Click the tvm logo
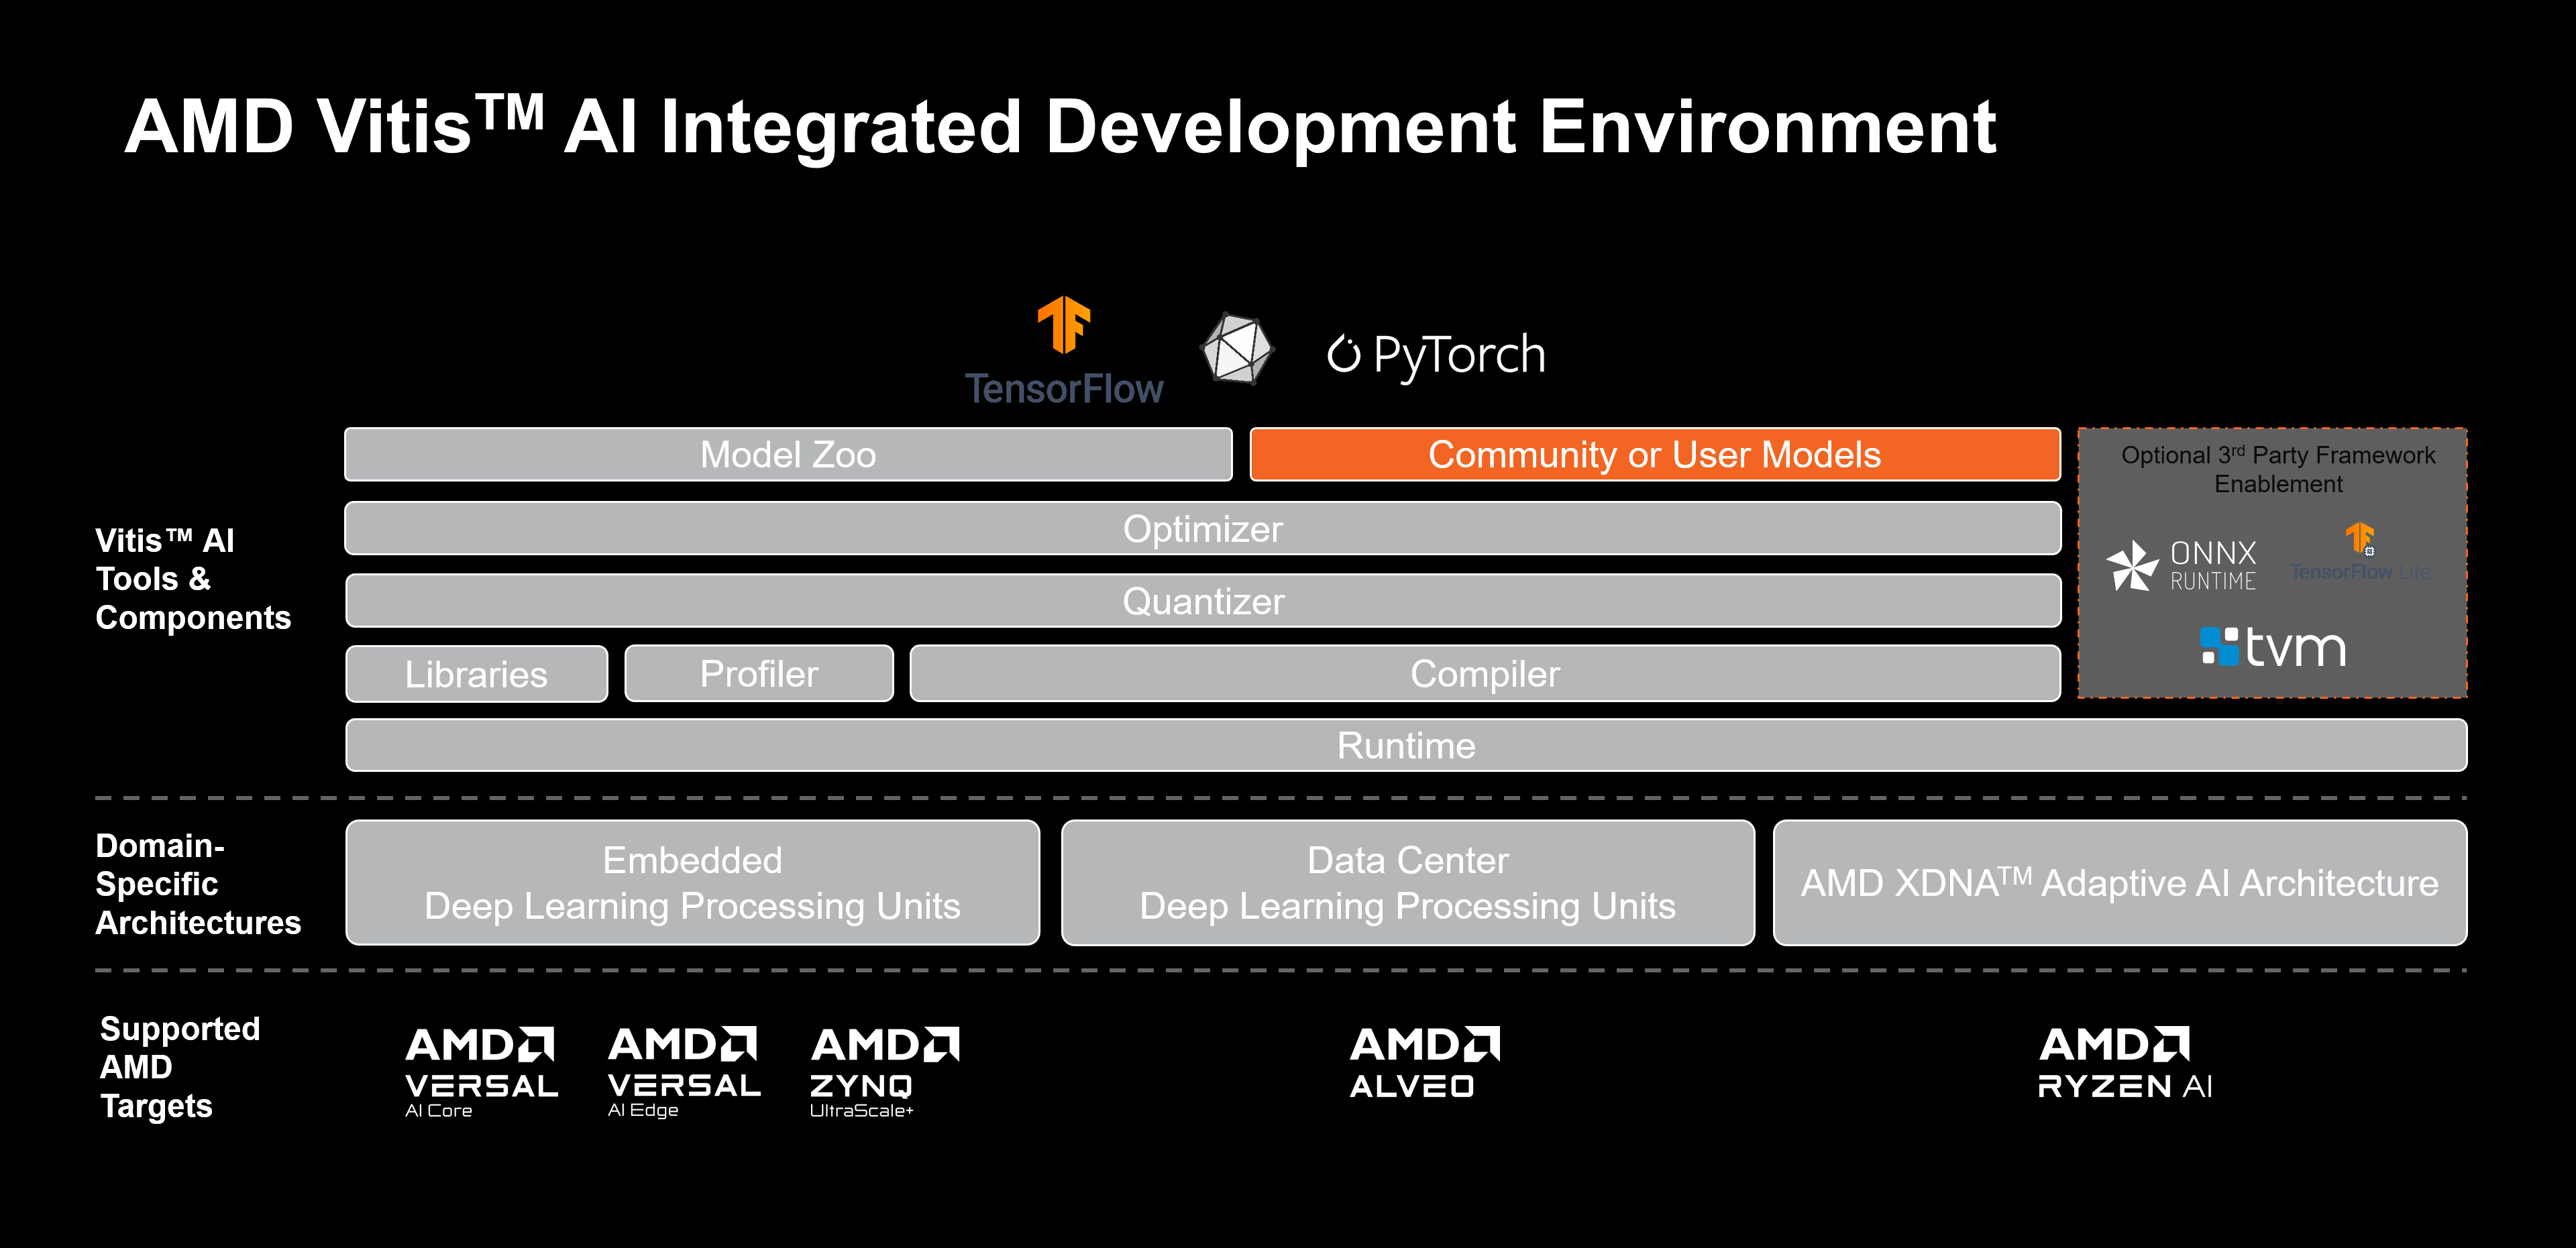 click(2273, 647)
